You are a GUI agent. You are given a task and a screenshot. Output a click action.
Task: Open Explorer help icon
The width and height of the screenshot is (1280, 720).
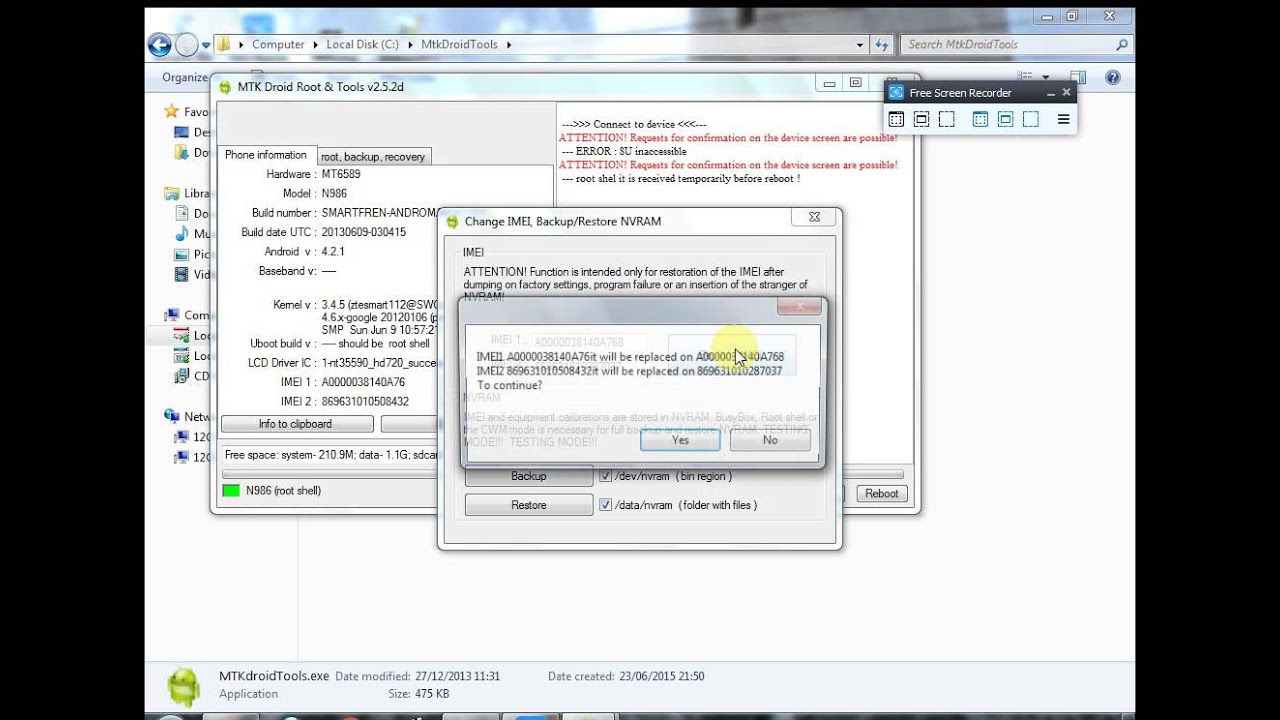1113,77
